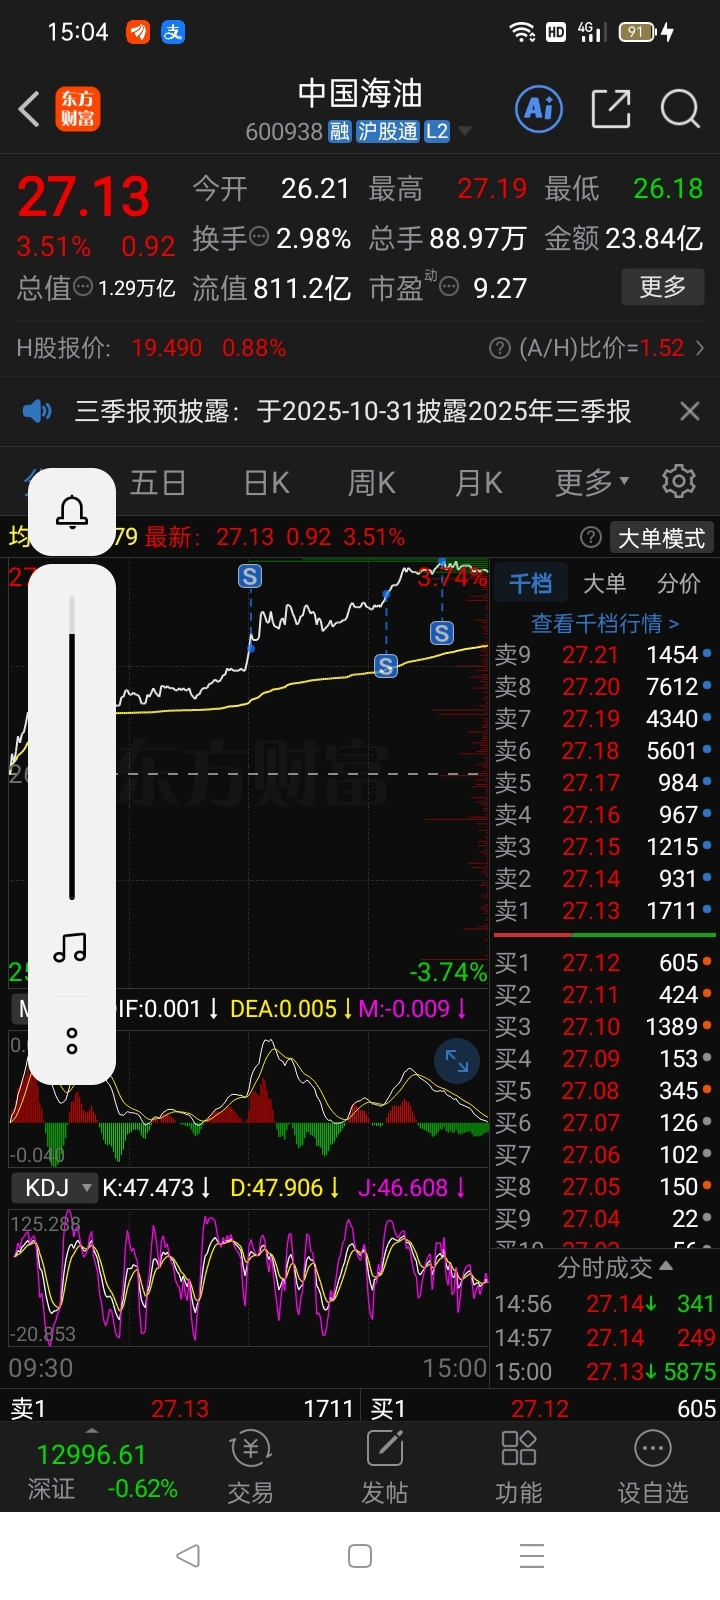Open the 功能 functions icon
Screen dimensions: 720x1600
[x=519, y=1467]
